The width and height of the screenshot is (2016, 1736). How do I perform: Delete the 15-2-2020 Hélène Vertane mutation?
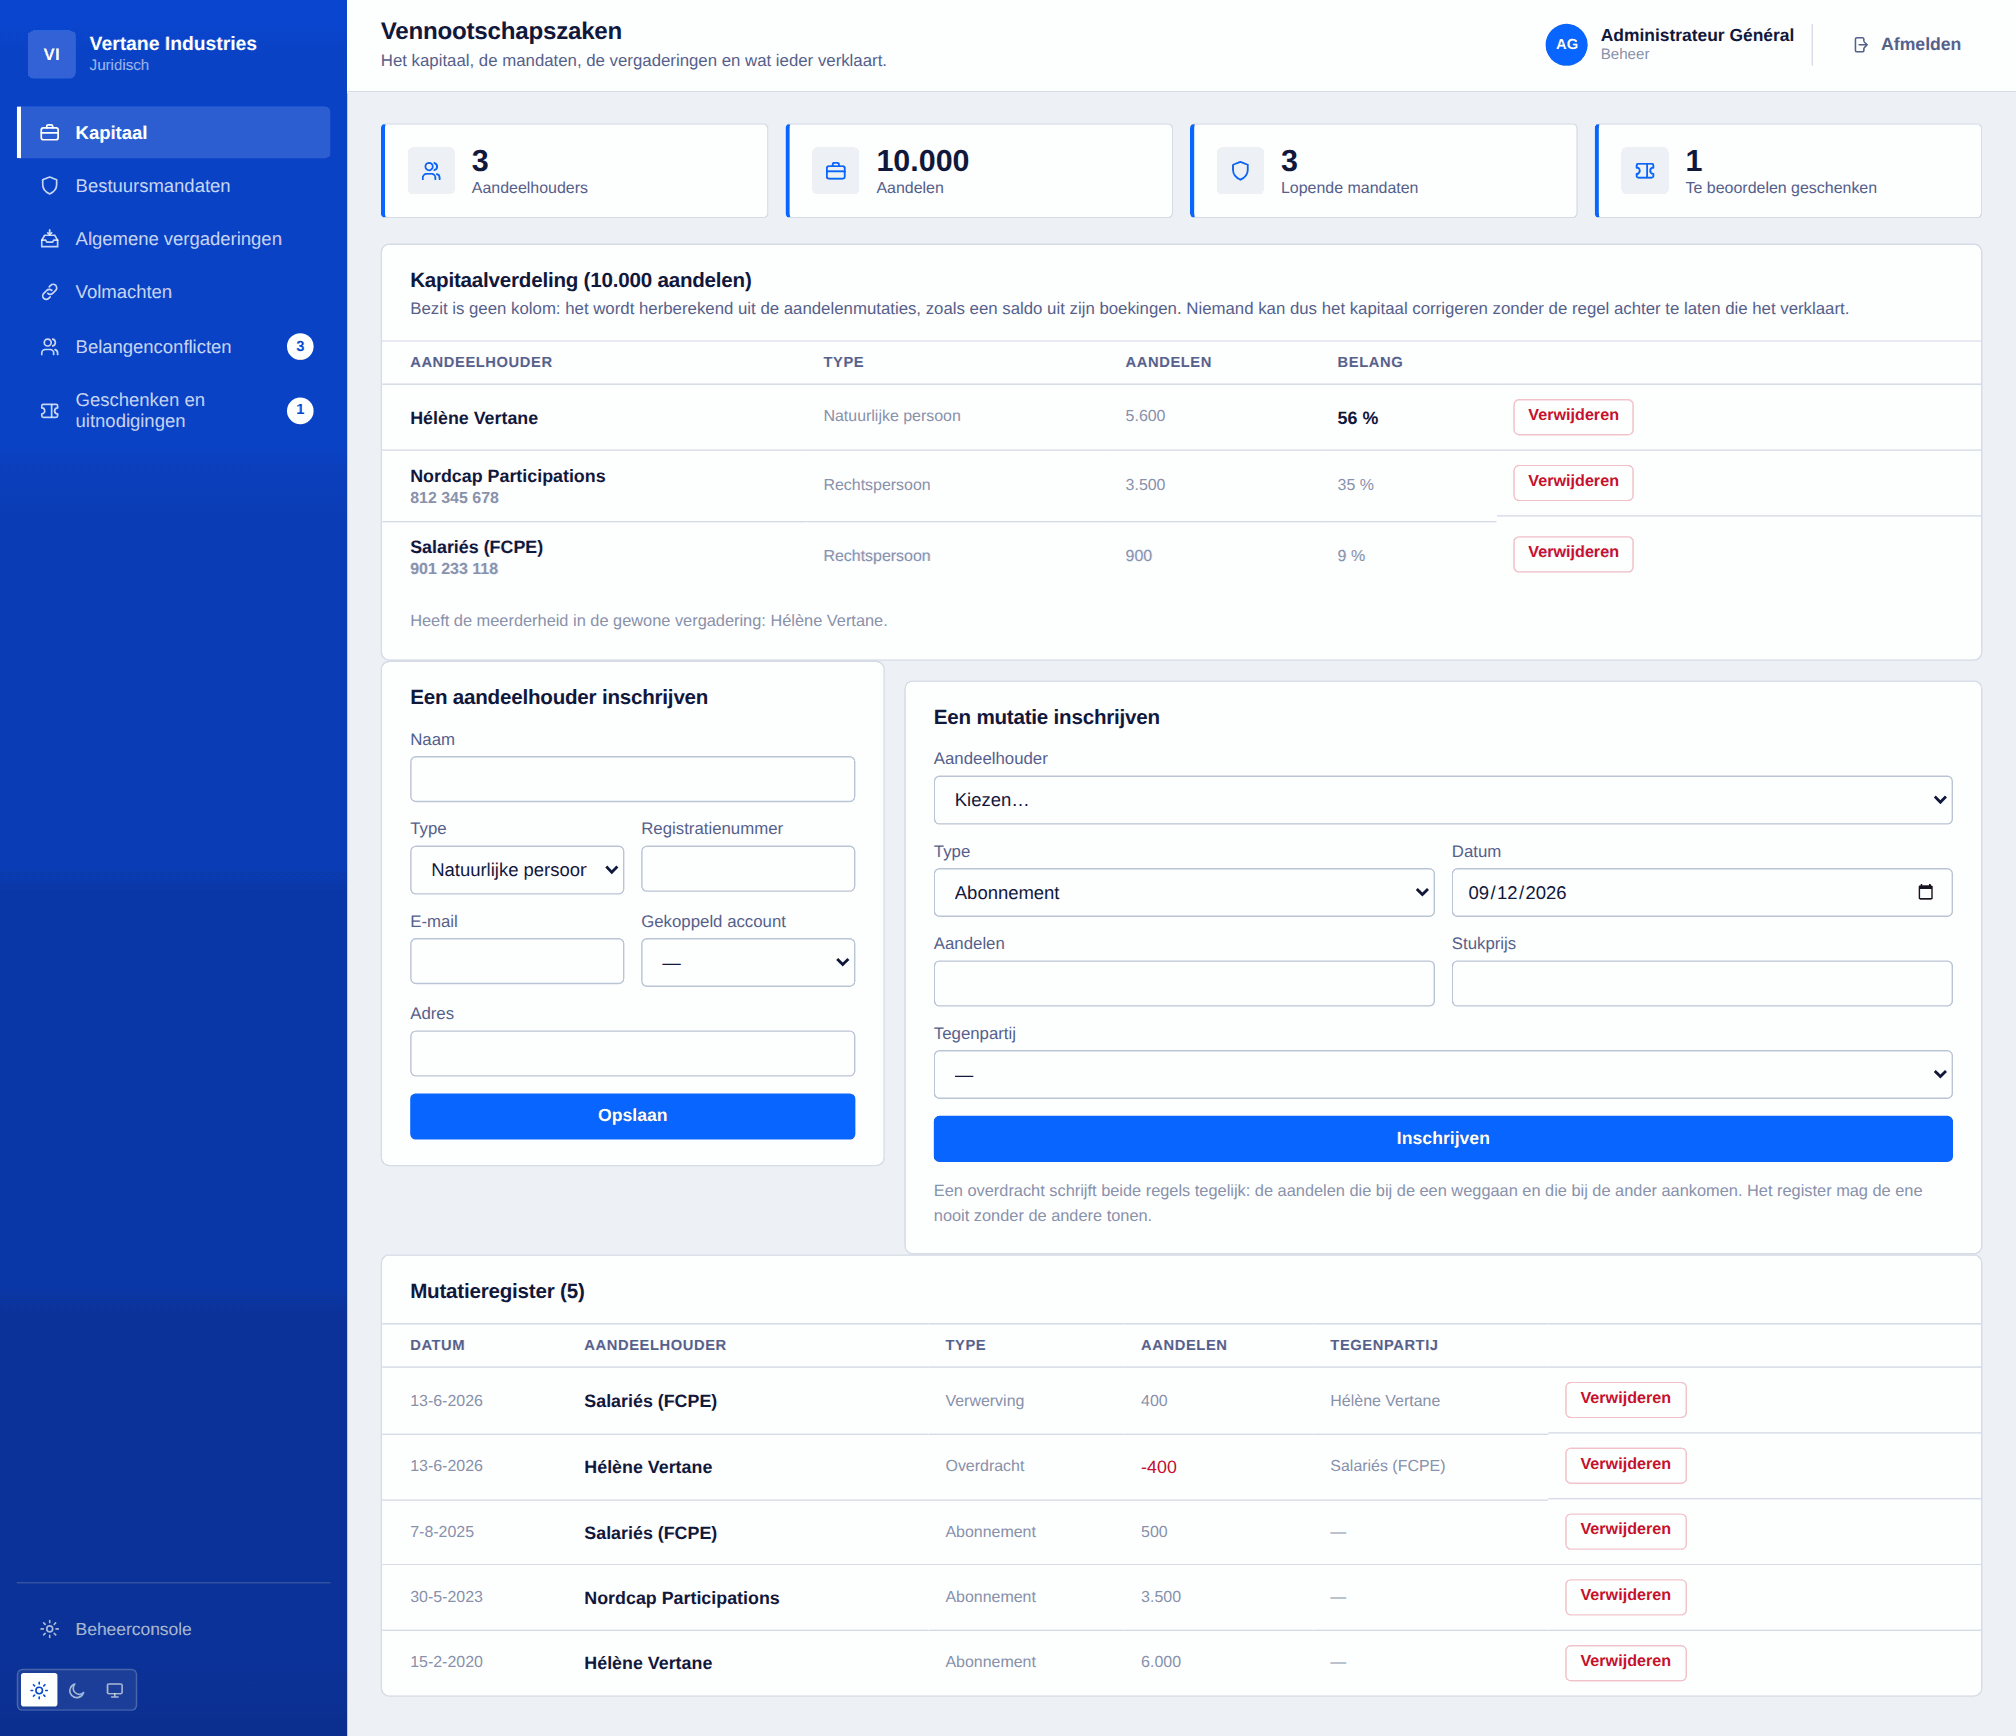point(1625,1663)
